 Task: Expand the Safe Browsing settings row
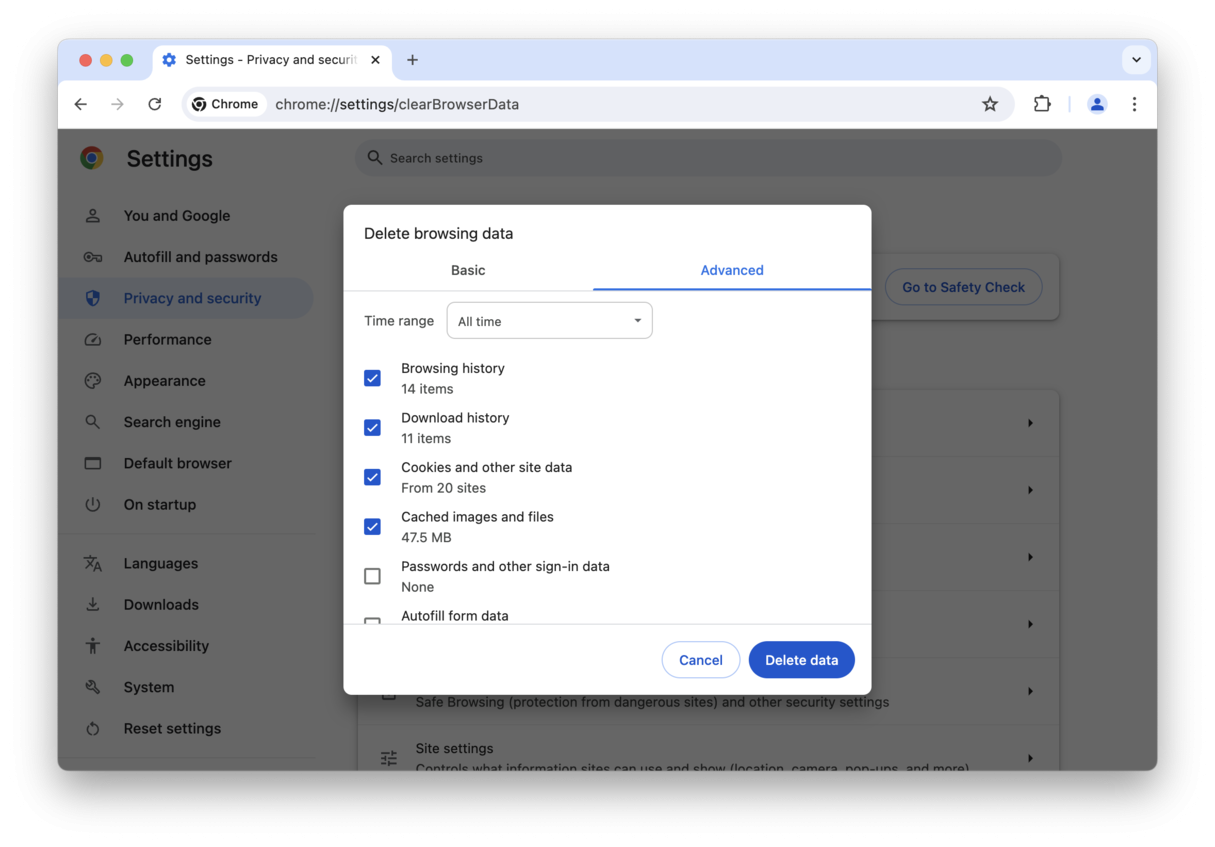point(1031,690)
